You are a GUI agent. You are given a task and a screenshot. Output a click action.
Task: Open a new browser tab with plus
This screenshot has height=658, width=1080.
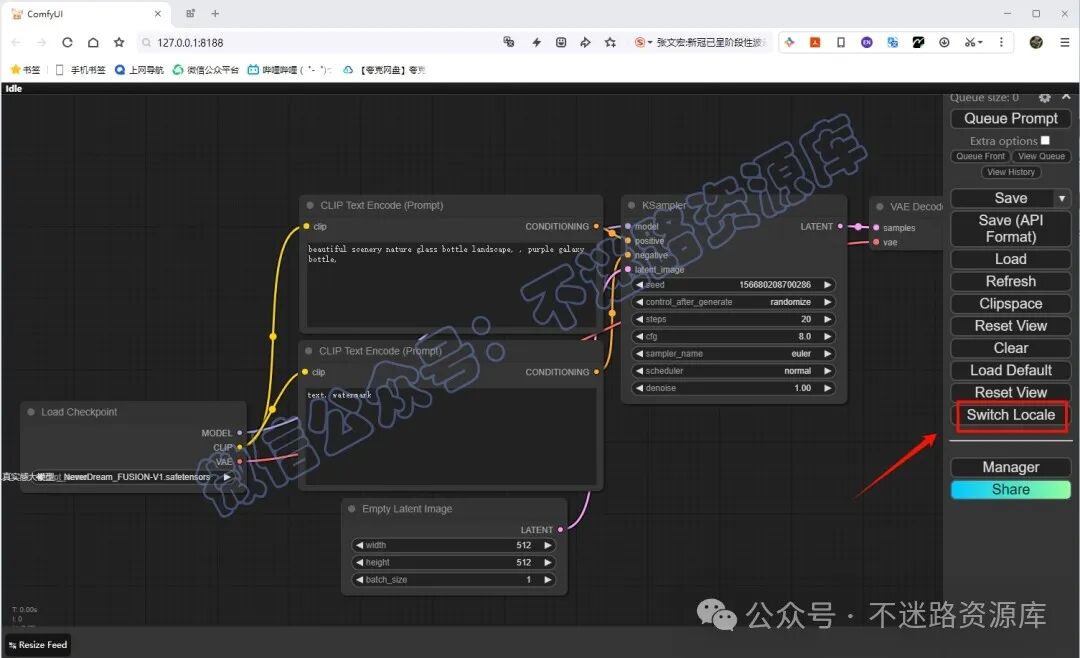tap(215, 13)
